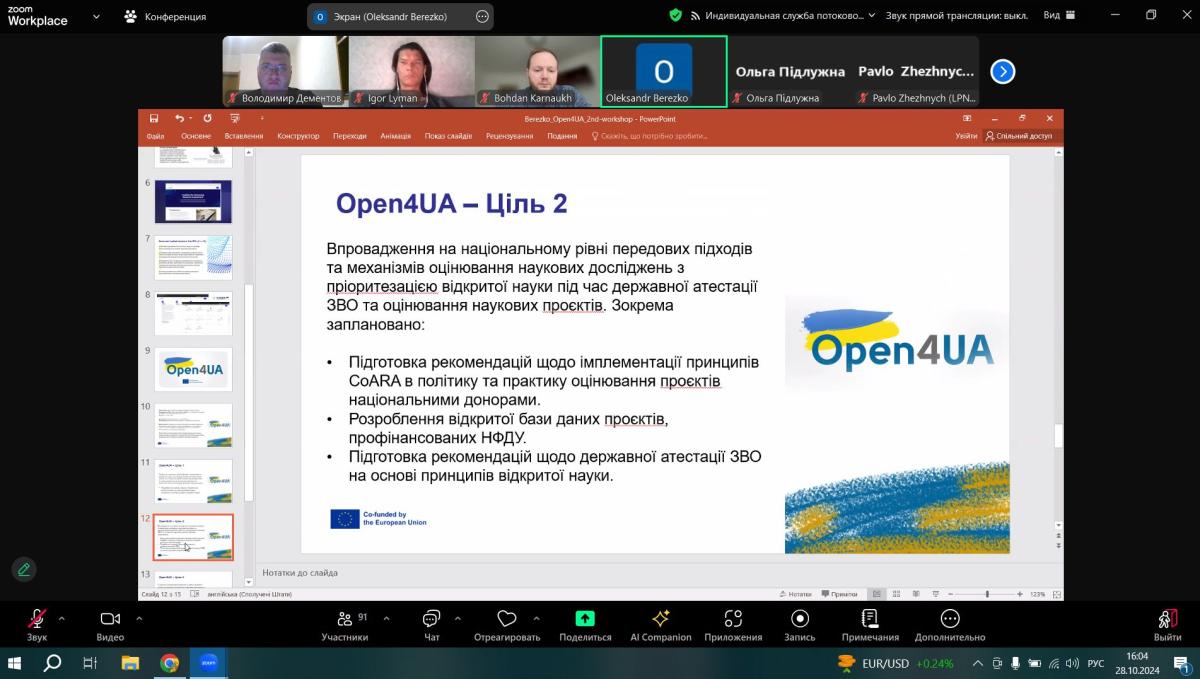
Task: Start slideshow from Quick Access toolbar icon
Action: click(x=234, y=118)
